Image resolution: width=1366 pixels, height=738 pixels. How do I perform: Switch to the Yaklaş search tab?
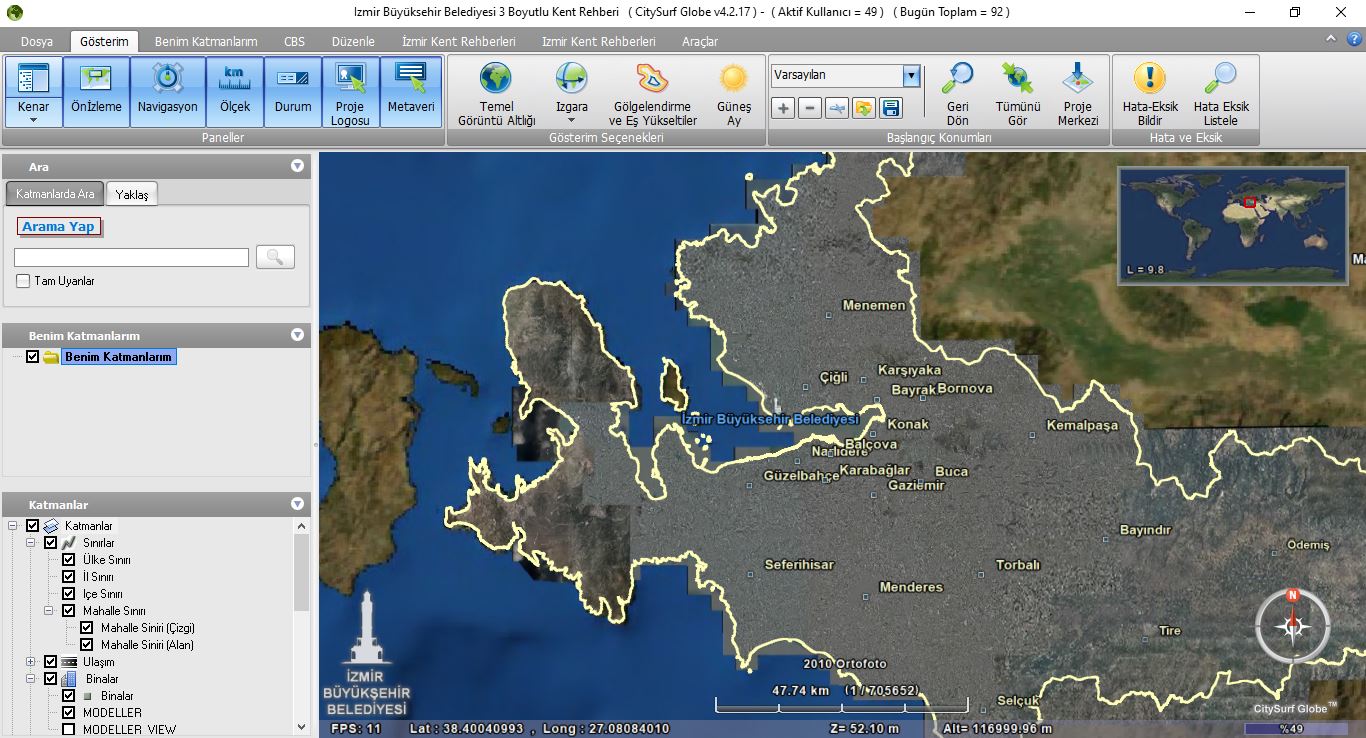click(x=132, y=194)
